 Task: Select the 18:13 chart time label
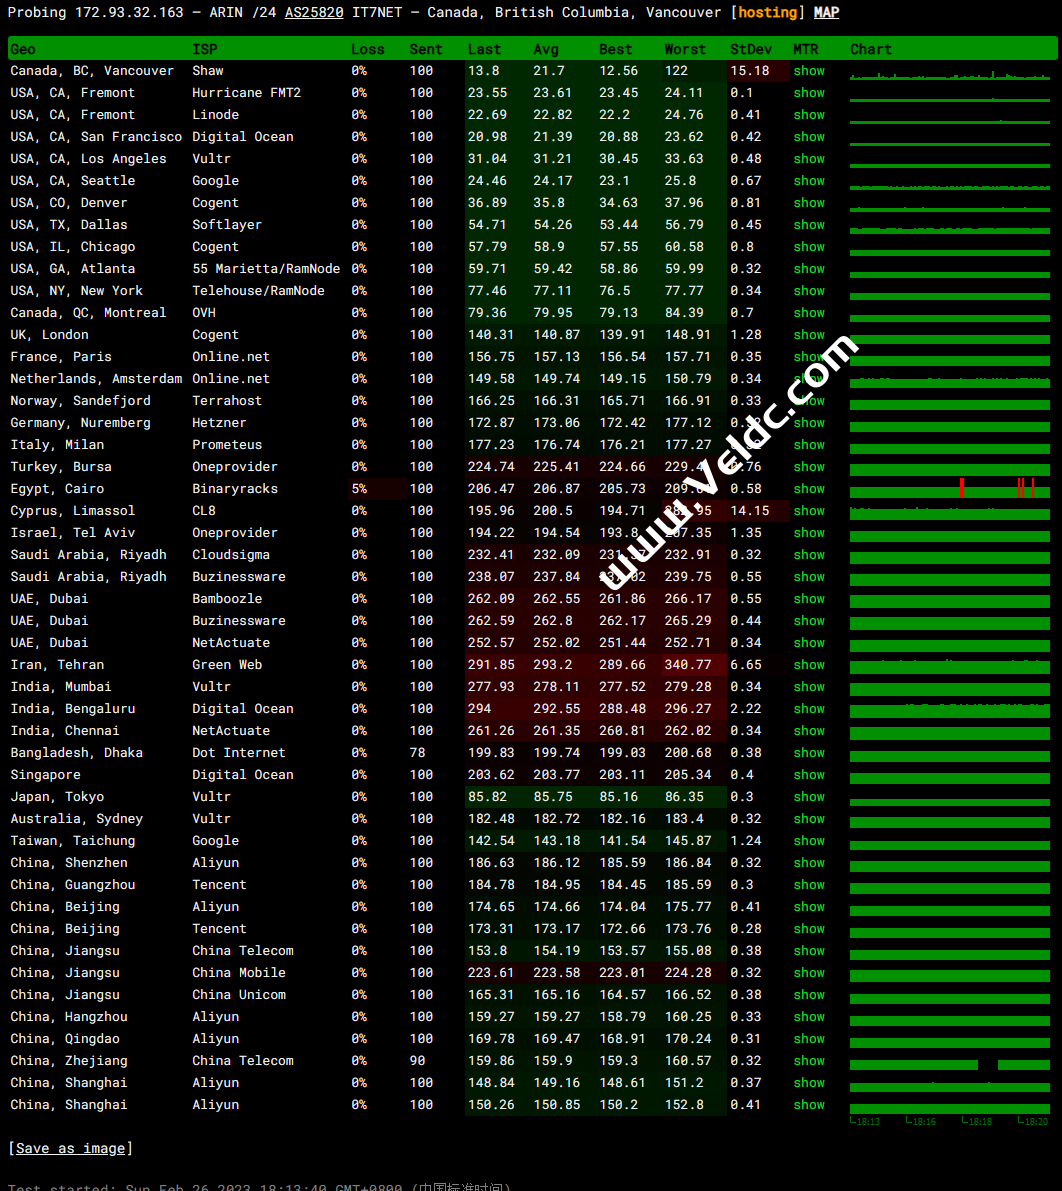[x=868, y=1121]
